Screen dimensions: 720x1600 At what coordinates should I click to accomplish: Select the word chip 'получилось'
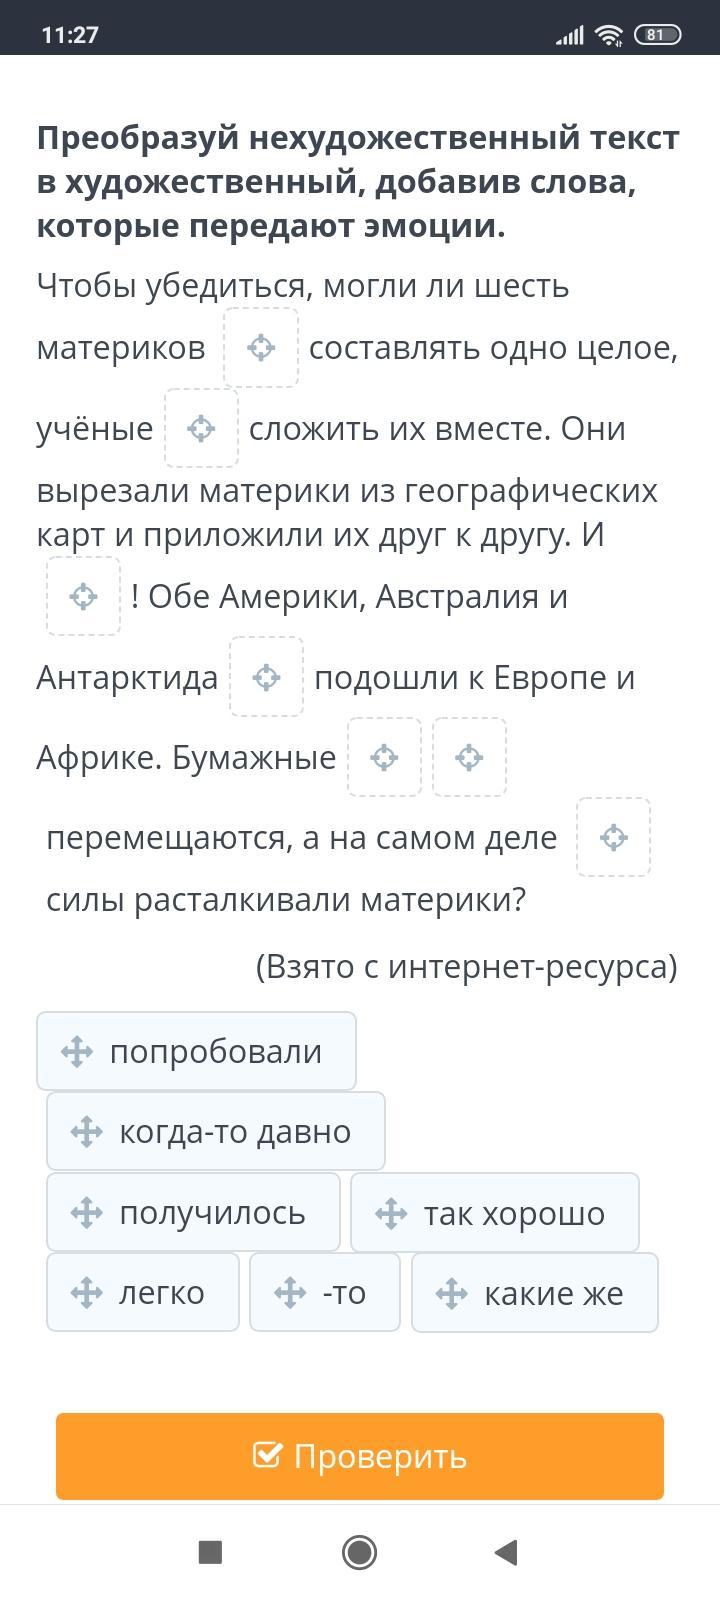[x=193, y=1212]
